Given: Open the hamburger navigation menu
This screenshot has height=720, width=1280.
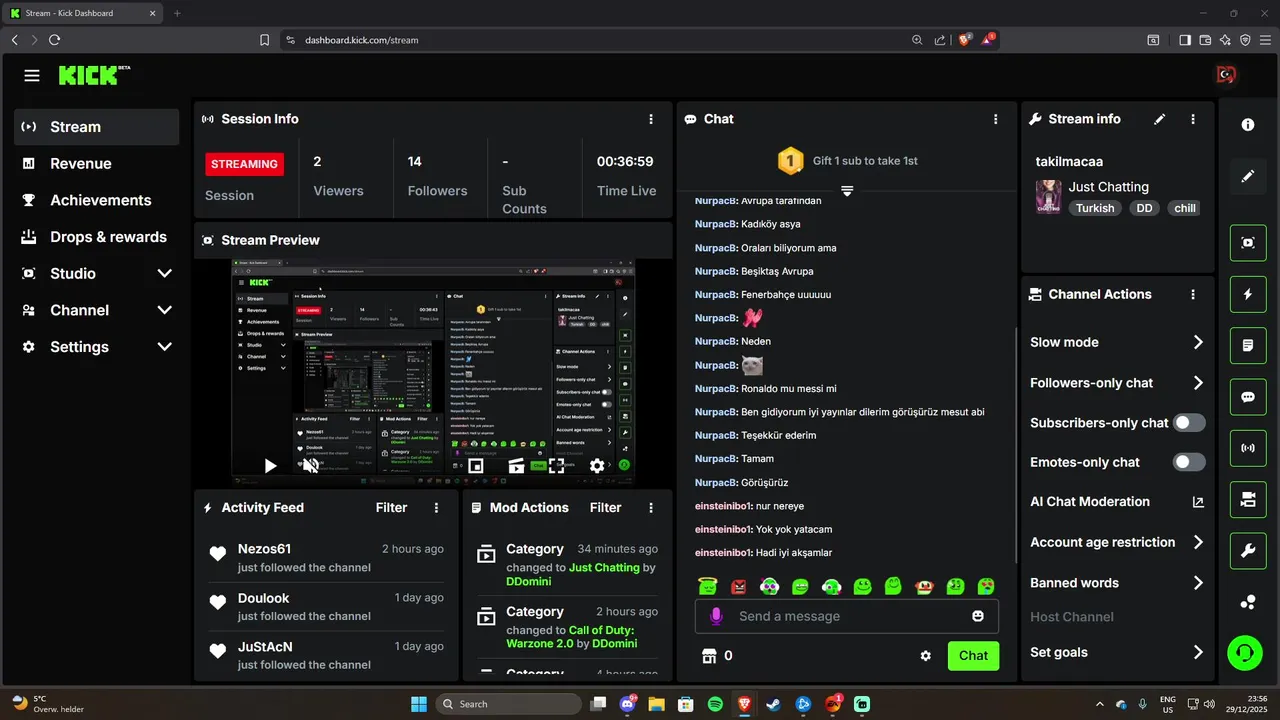Looking at the screenshot, I should [32, 76].
